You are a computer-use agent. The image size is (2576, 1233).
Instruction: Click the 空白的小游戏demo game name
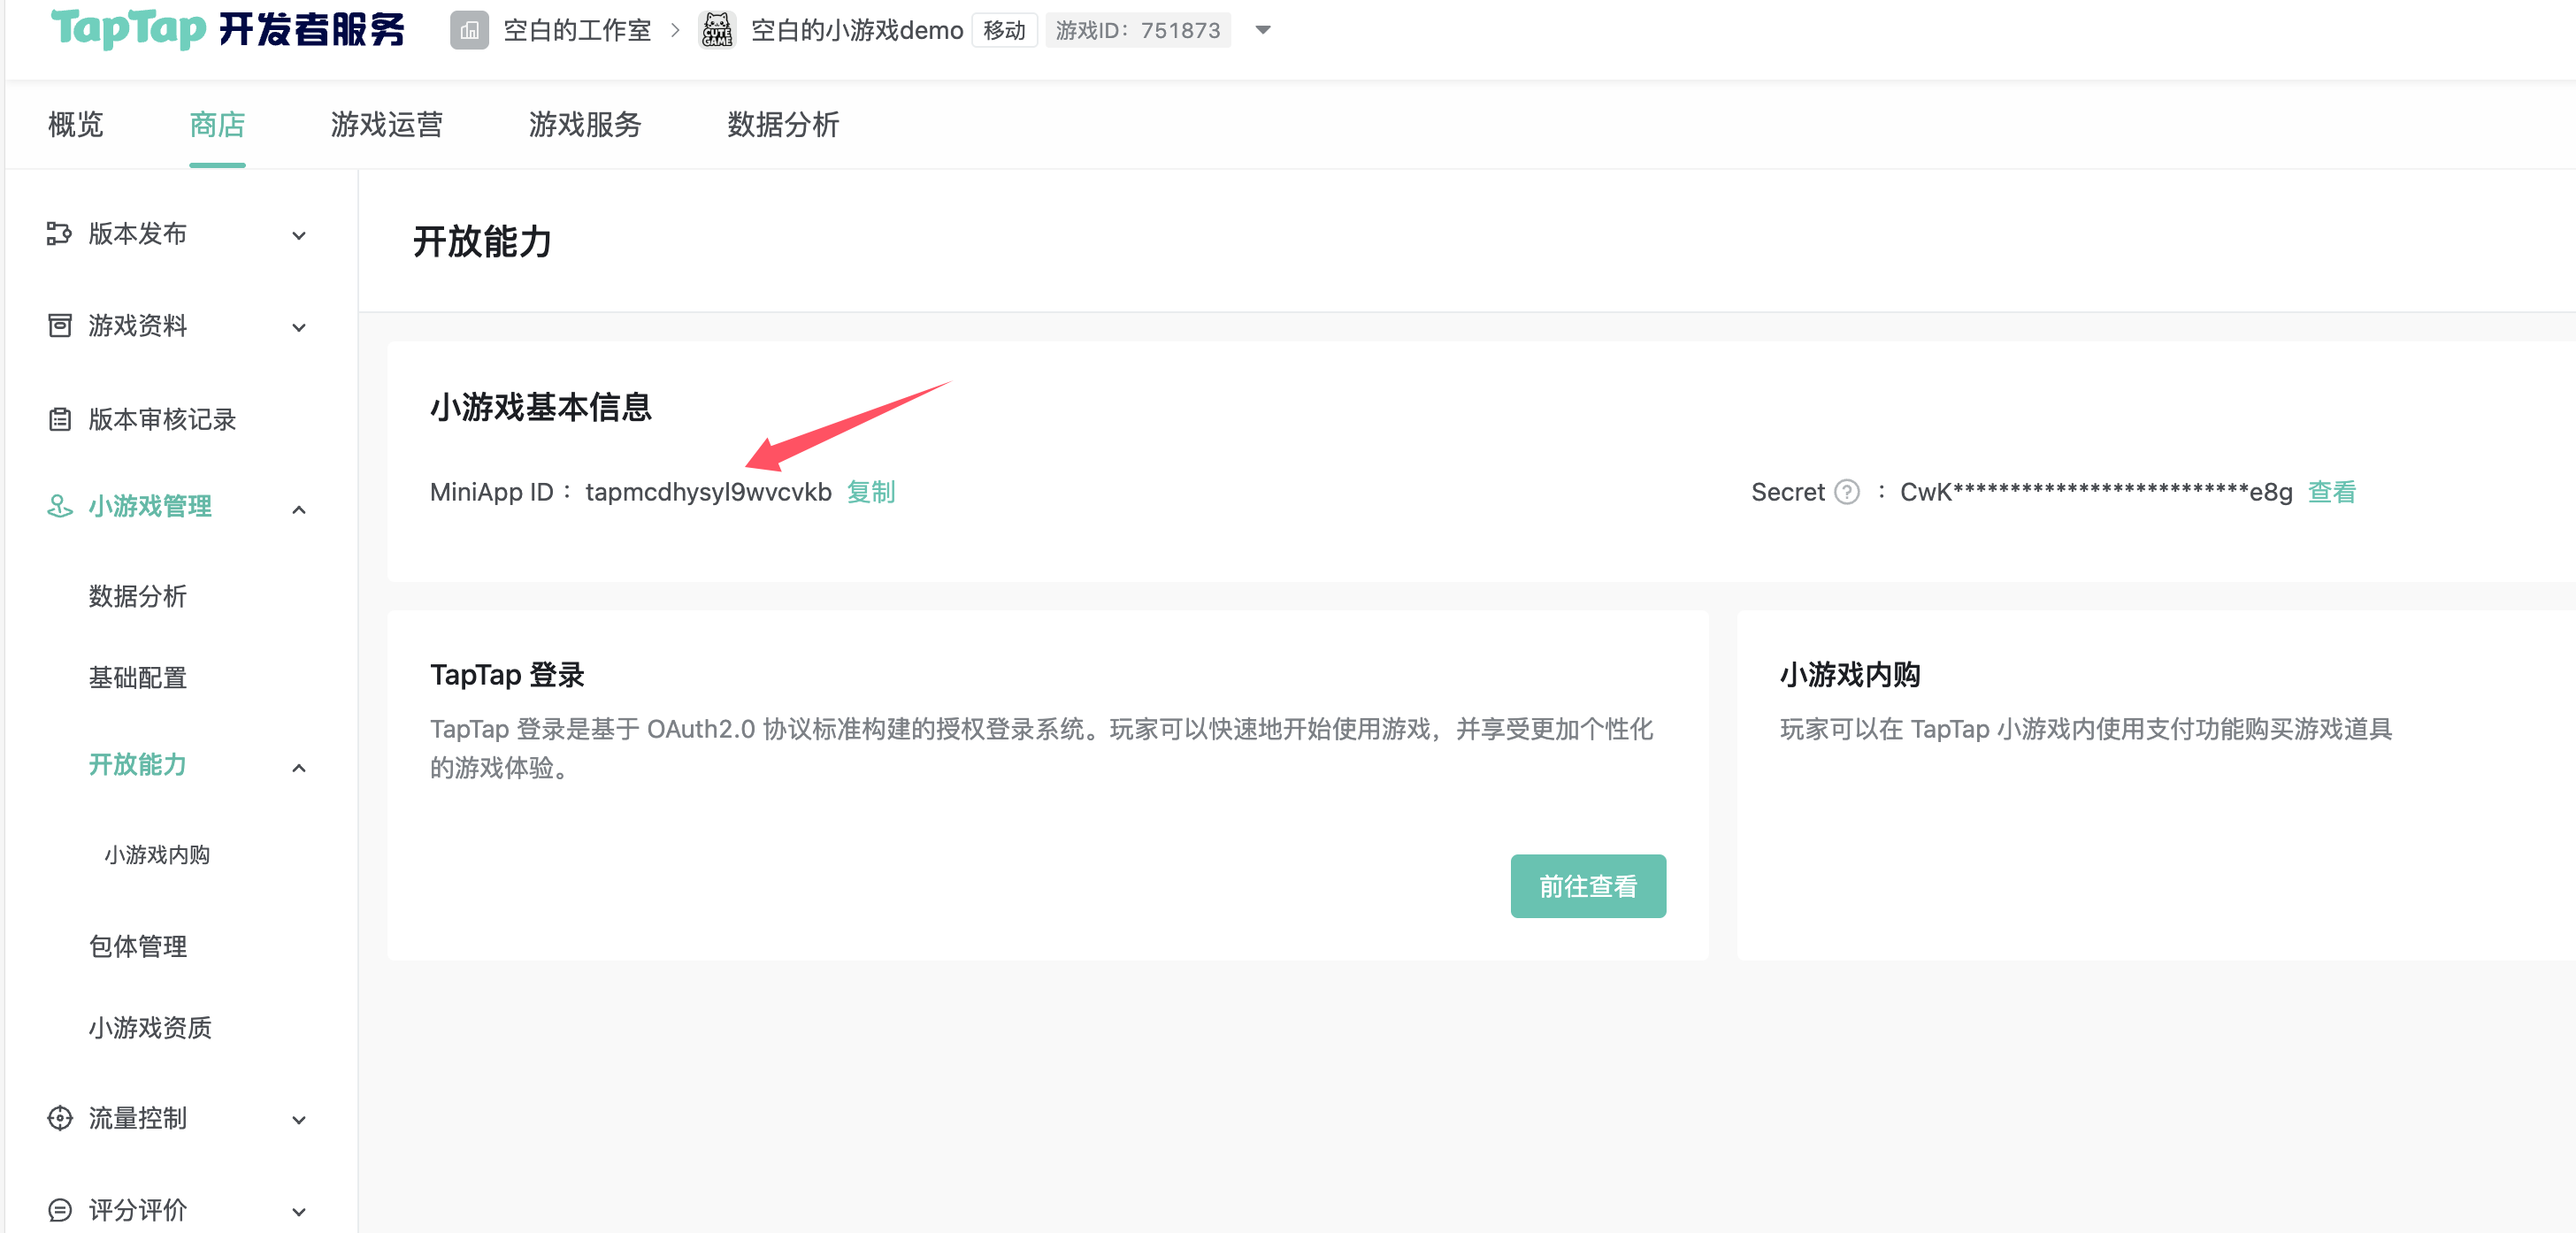pos(857,31)
